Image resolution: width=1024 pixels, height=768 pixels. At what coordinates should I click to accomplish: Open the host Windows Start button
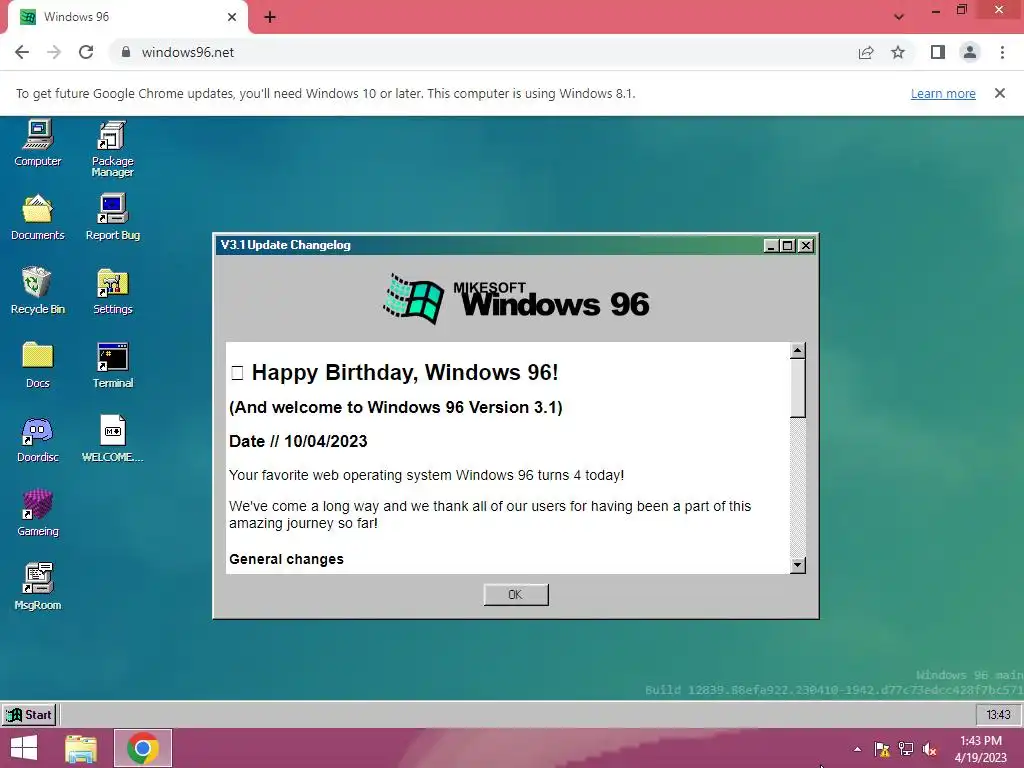[24, 748]
